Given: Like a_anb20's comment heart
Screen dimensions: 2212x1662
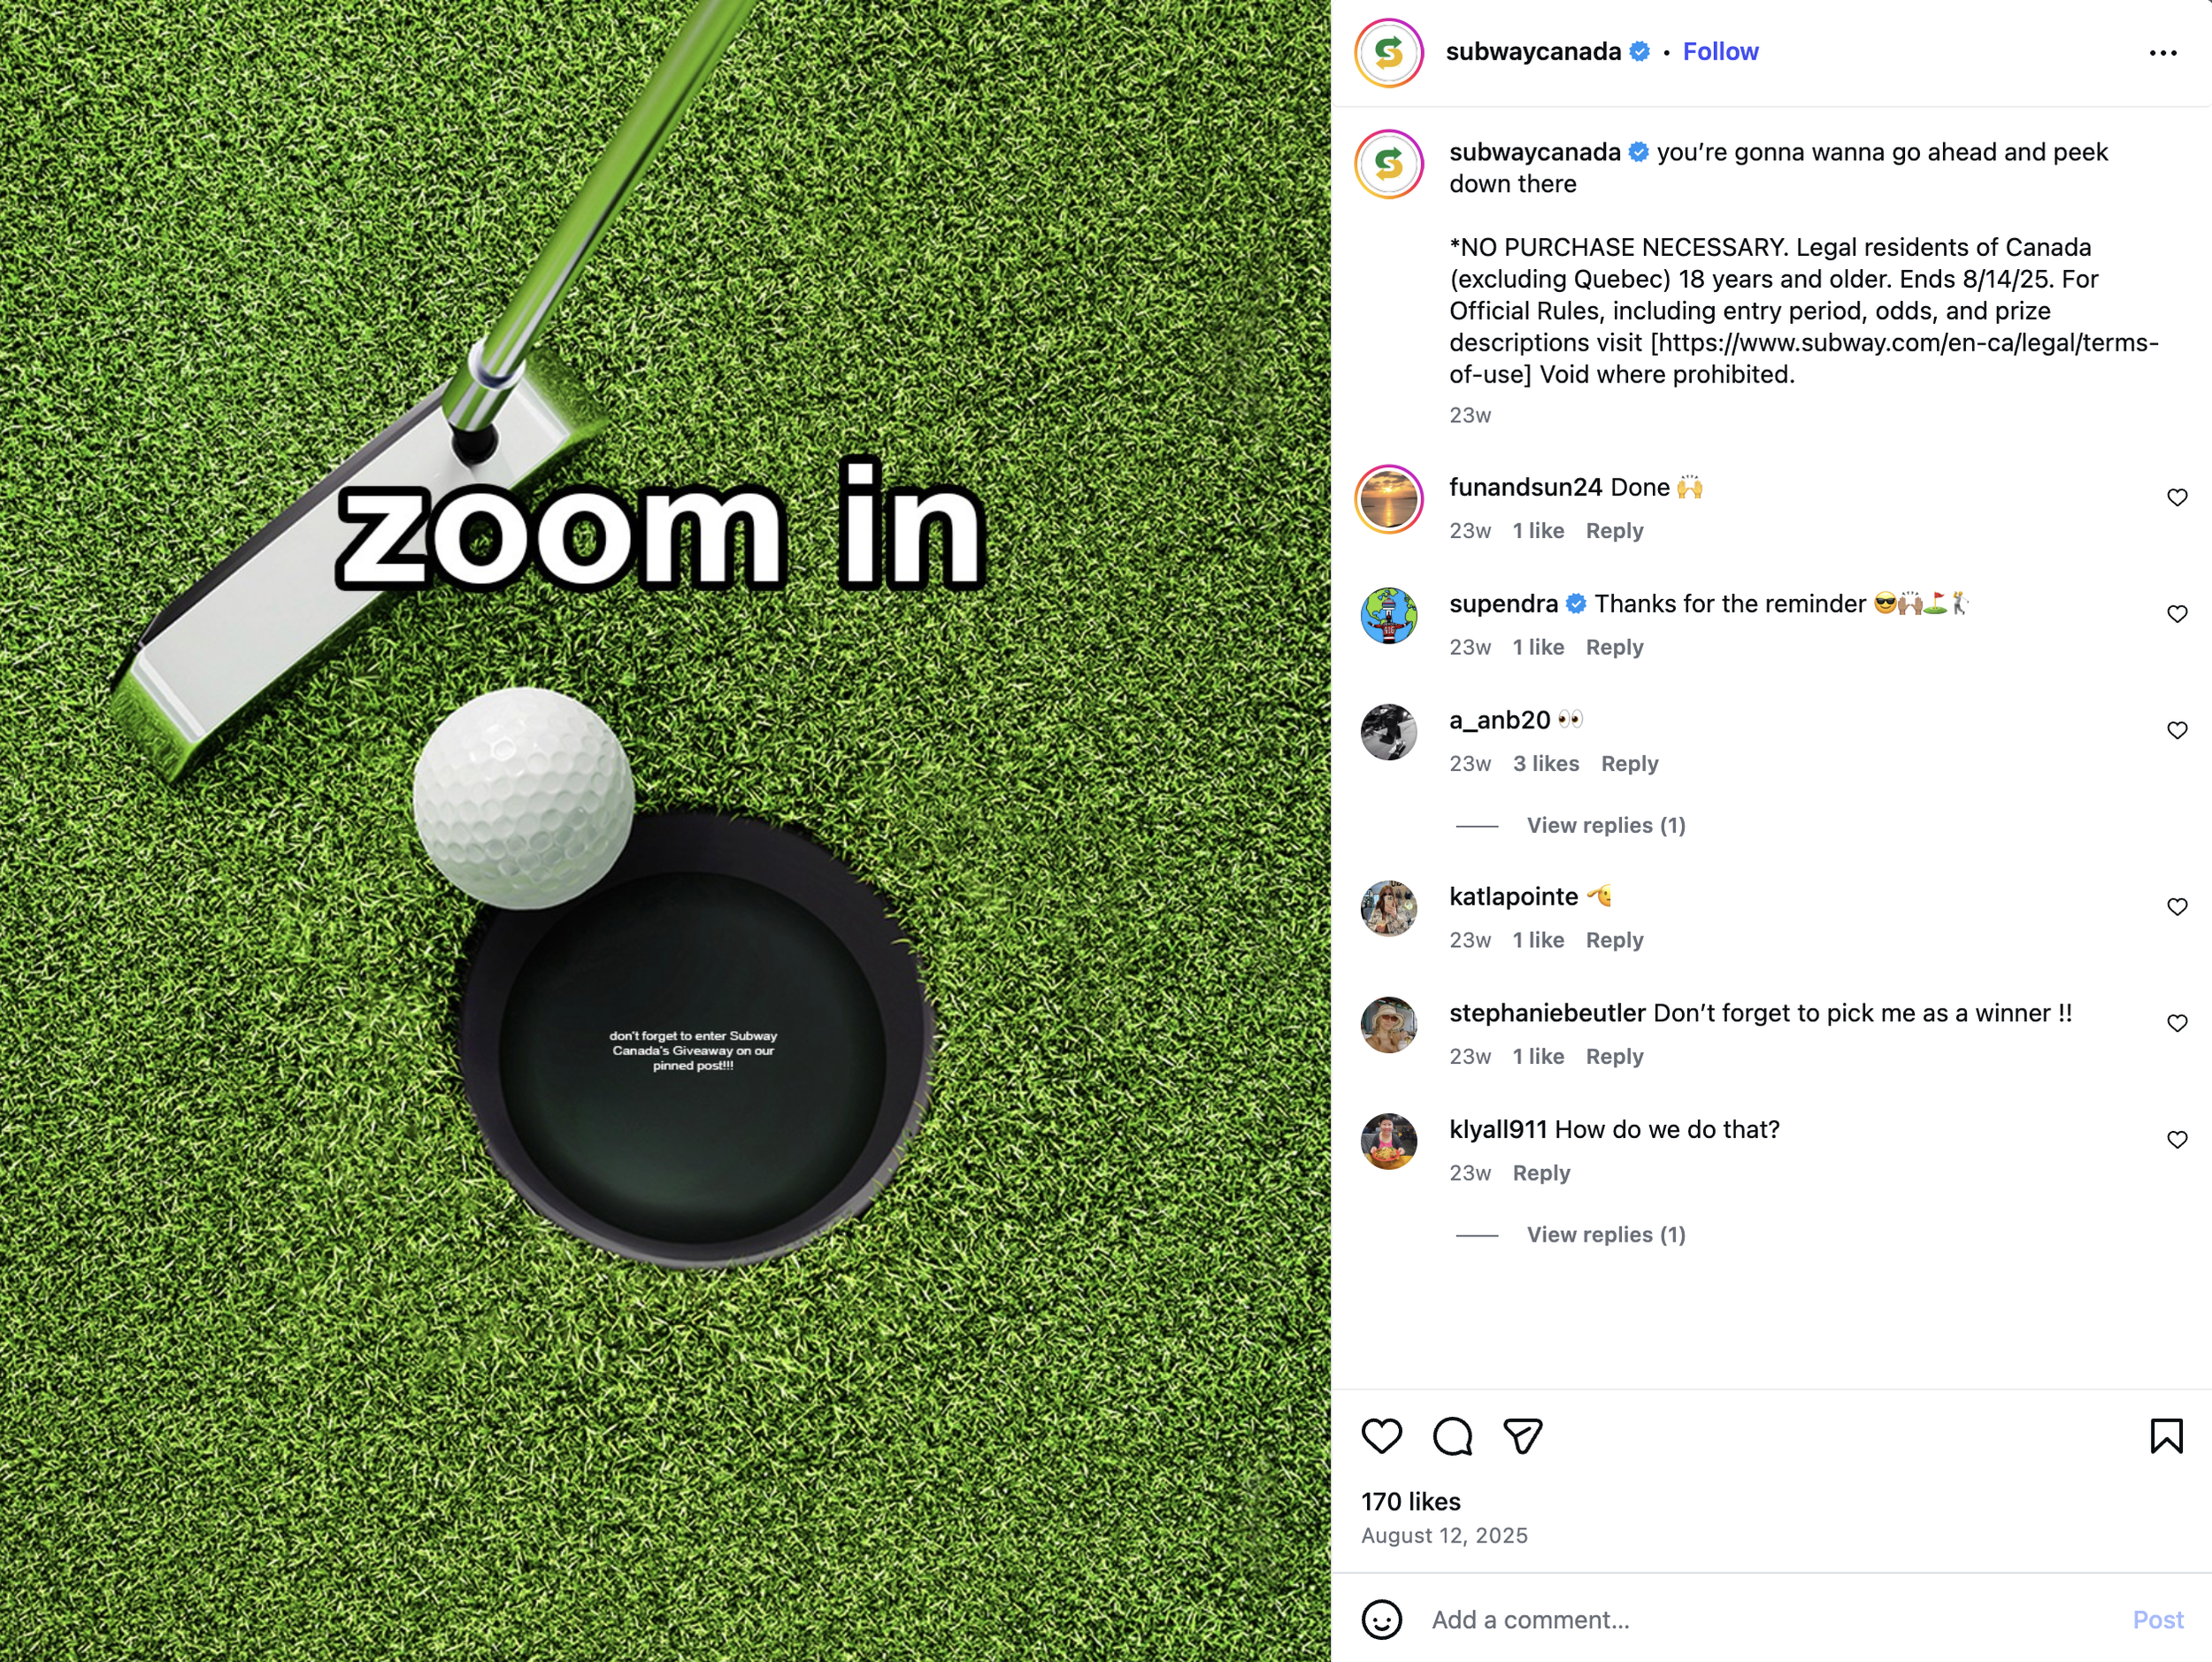Looking at the screenshot, I should (2176, 730).
